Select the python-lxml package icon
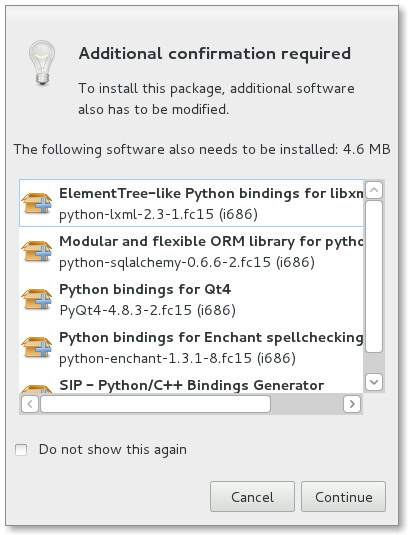 37,203
